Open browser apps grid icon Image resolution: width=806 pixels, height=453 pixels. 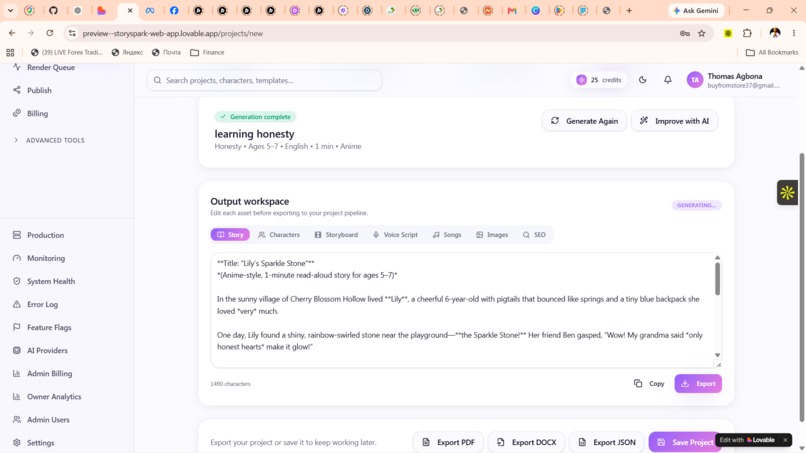pyautogui.click(x=10, y=52)
